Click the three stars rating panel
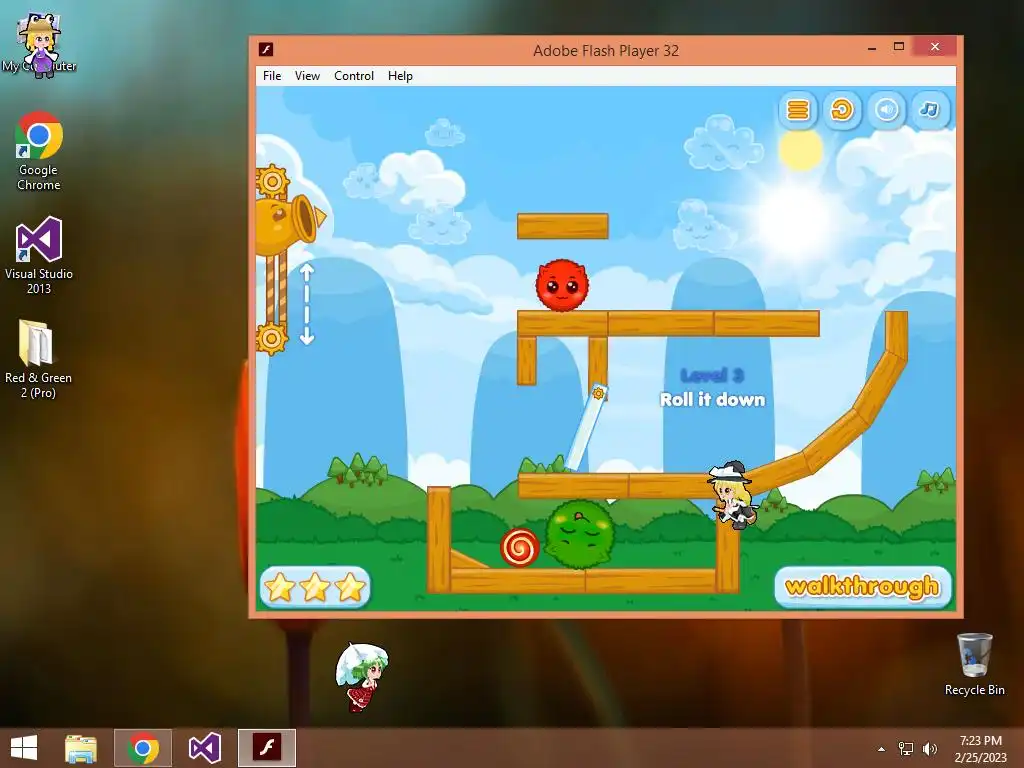1024x768 pixels. coord(315,586)
